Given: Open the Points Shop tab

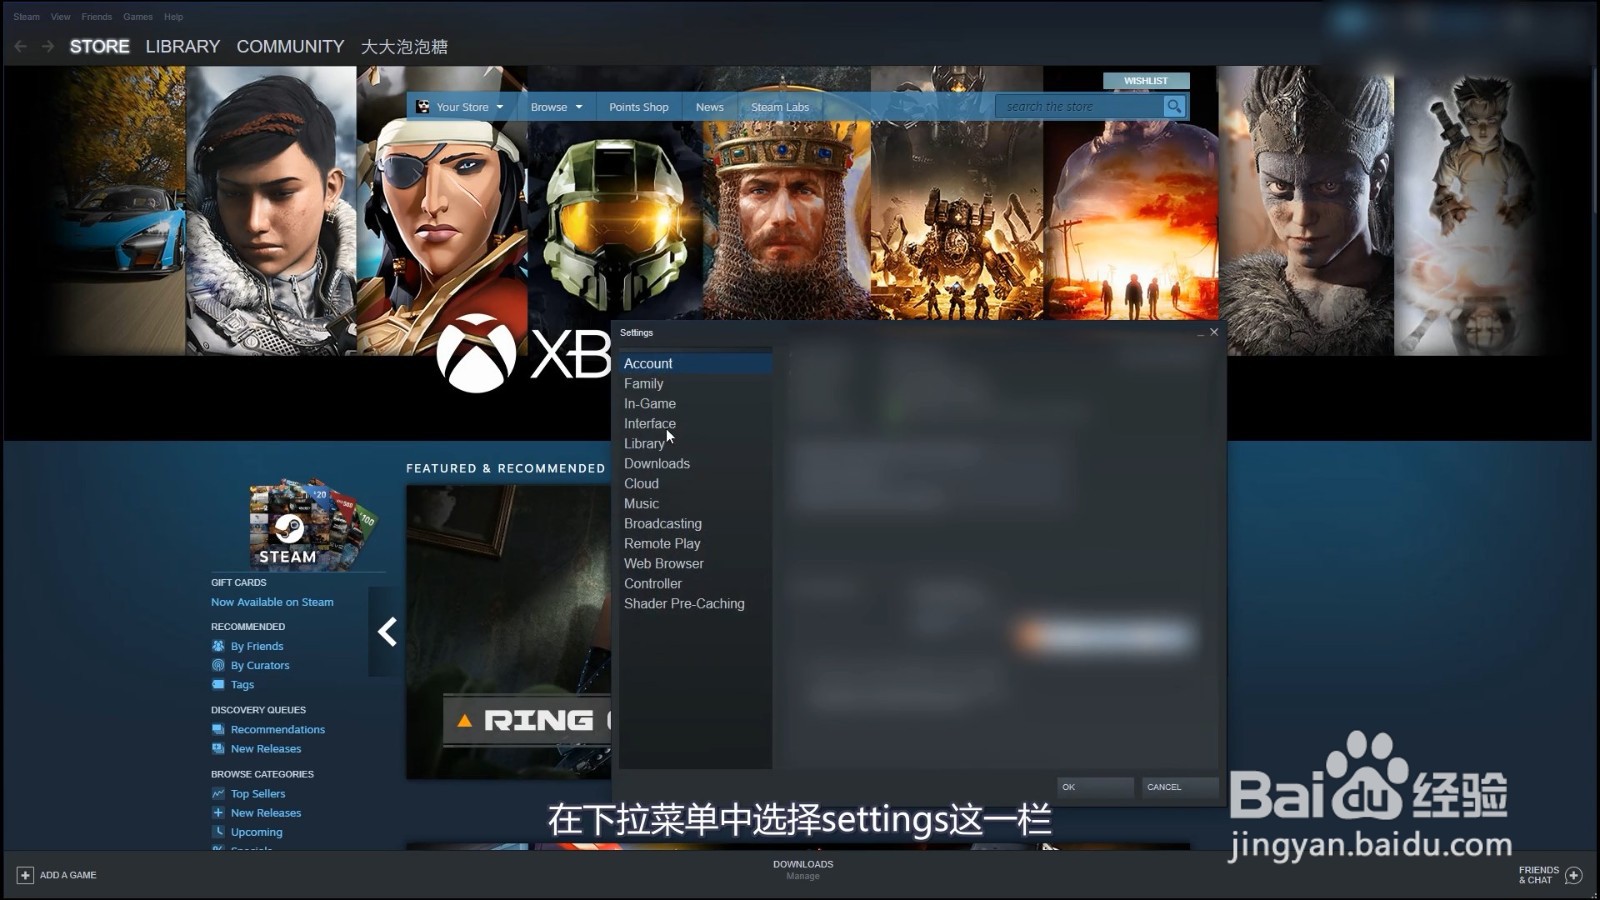Looking at the screenshot, I should click(639, 107).
